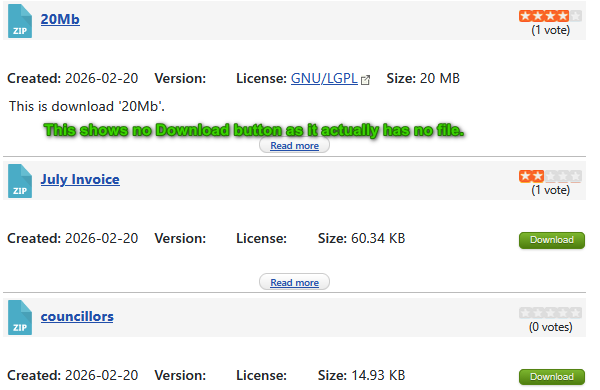Select the 'Size: 60.34 KB' text

(361, 238)
